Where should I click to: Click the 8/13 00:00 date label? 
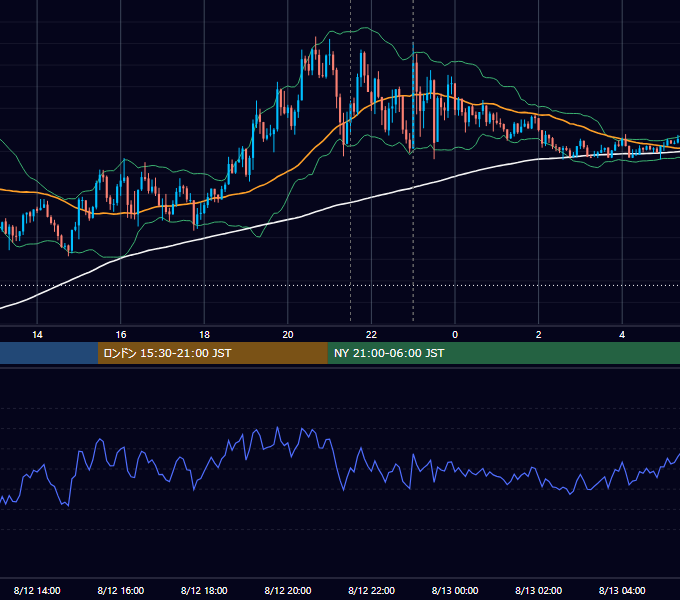pos(455,590)
